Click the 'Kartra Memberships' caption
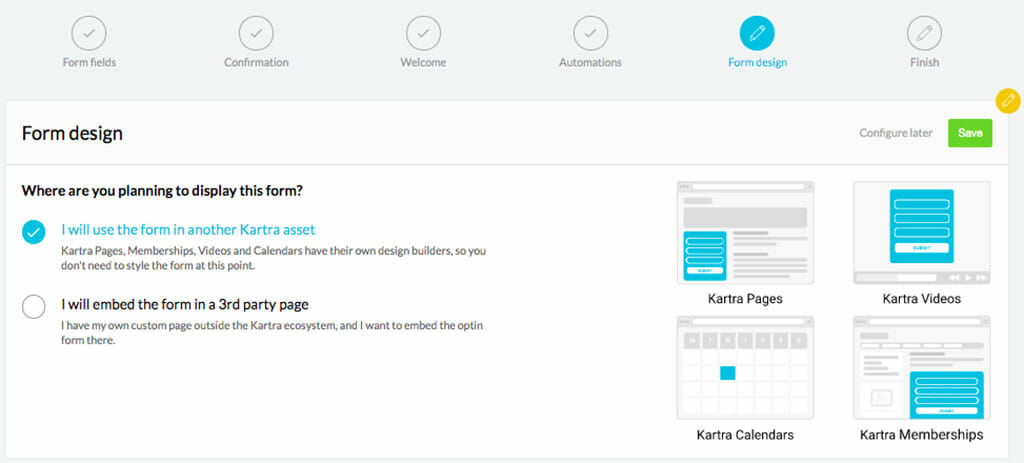Image resolution: width=1024 pixels, height=463 pixels. [921, 435]
